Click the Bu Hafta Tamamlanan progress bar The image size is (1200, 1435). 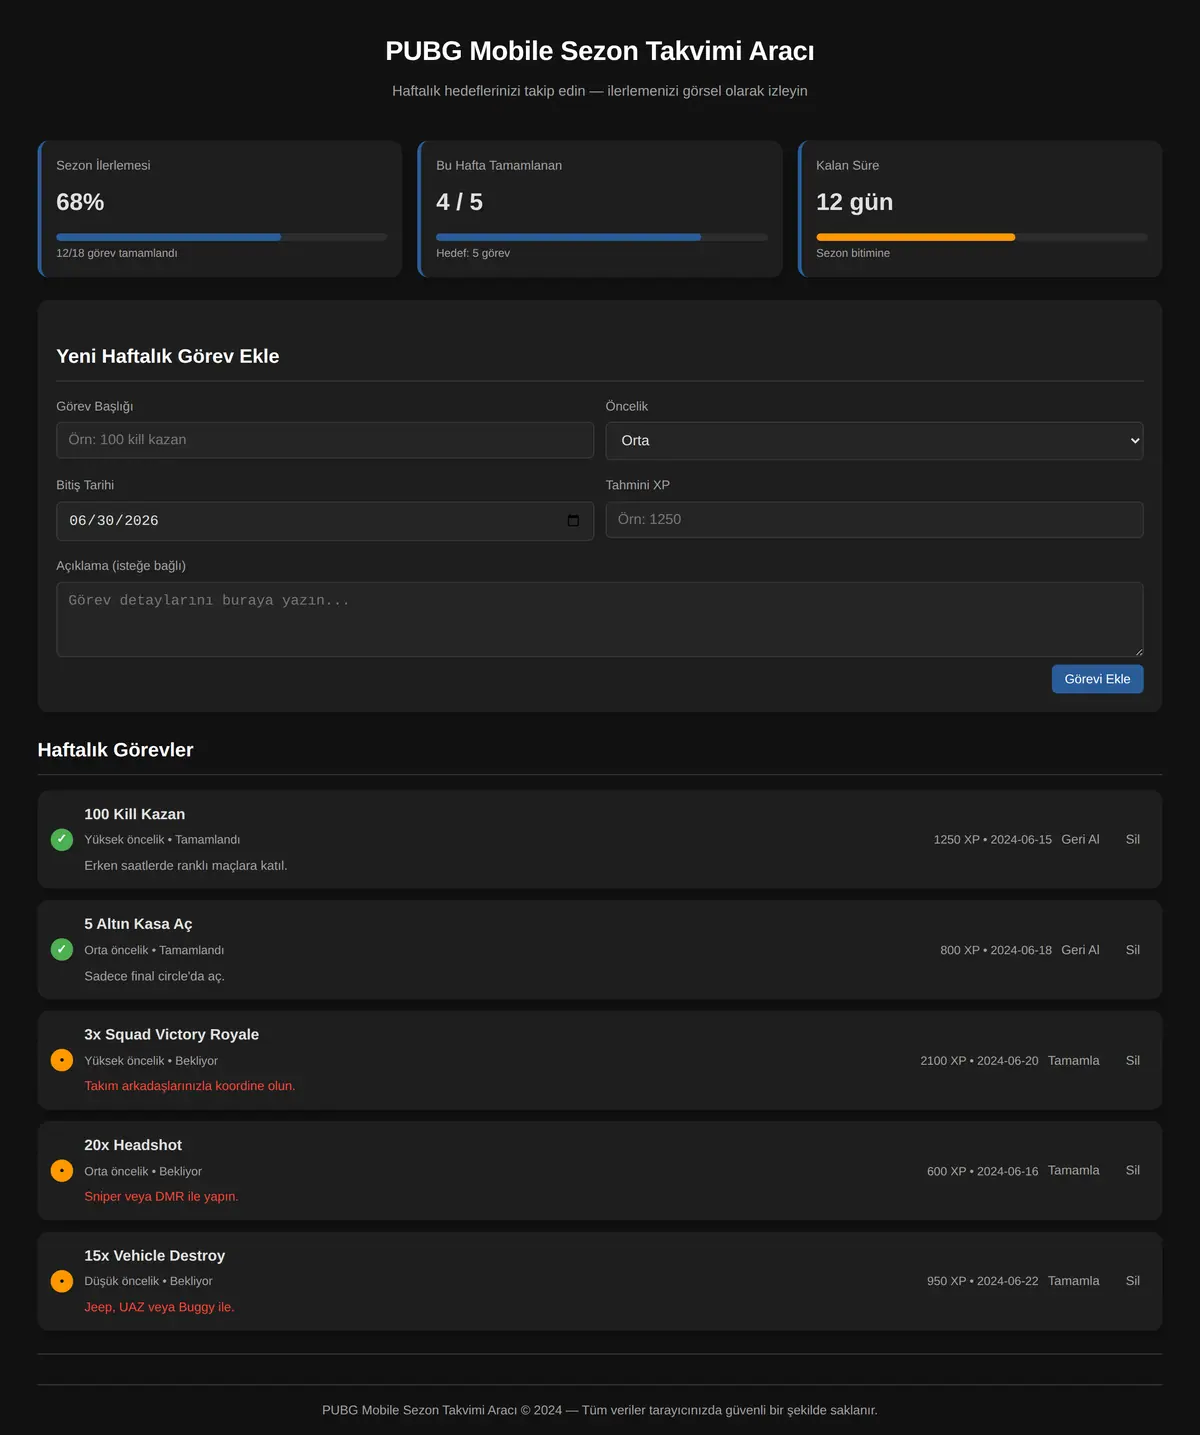click(x=602, y=237)
